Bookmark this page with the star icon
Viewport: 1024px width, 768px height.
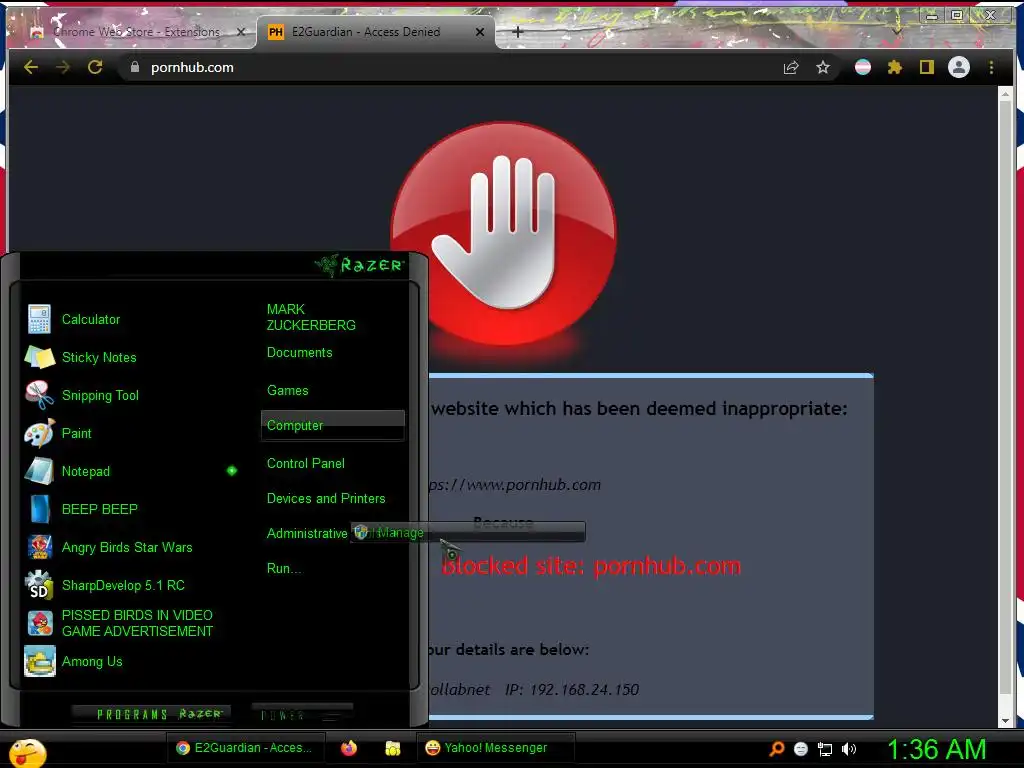823,67
